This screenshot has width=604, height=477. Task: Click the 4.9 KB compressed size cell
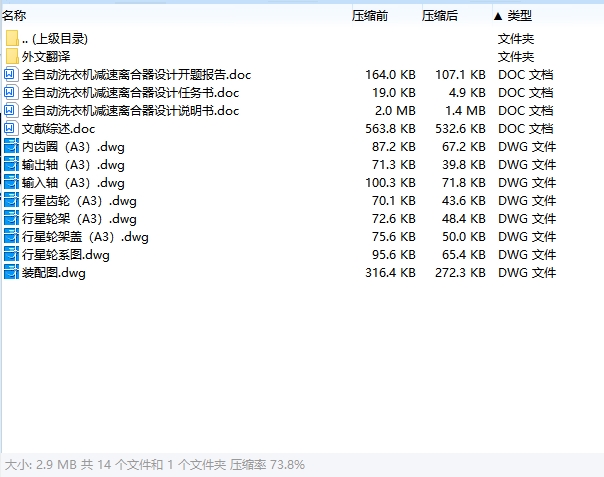[467, 93]
